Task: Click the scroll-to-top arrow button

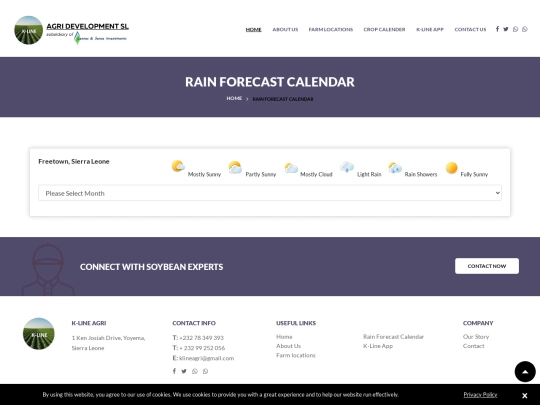Action: [525, 372]
